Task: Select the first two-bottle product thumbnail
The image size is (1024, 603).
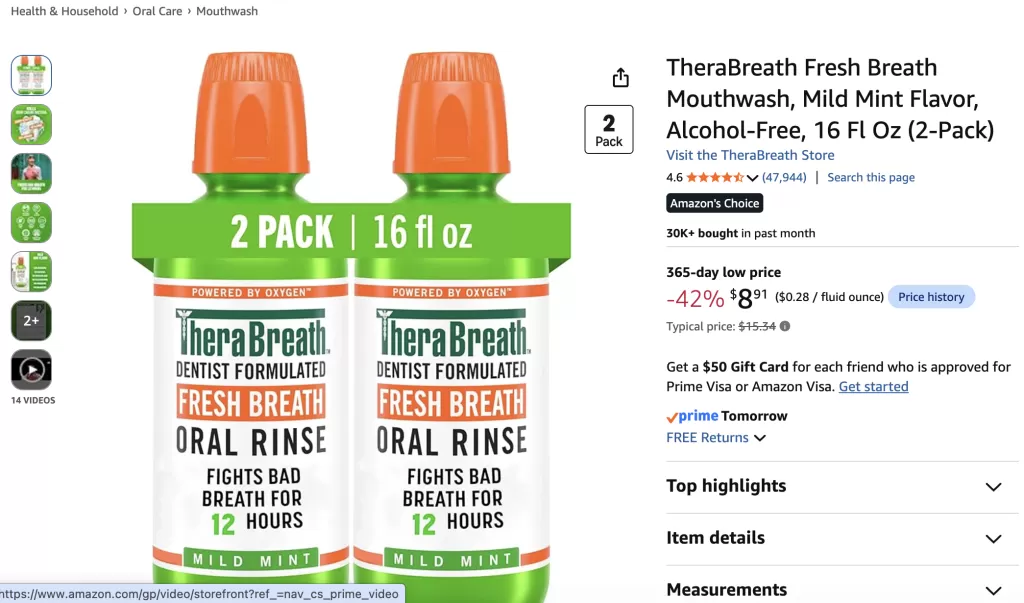Action: coord(31,75)
